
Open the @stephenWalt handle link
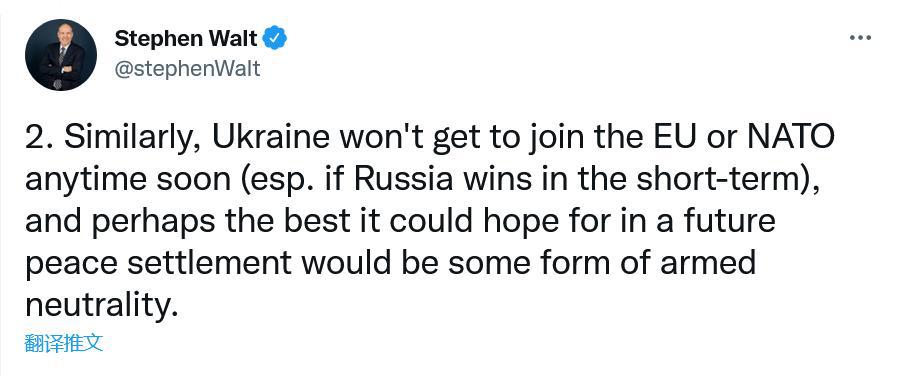click(x=187, y=69)
